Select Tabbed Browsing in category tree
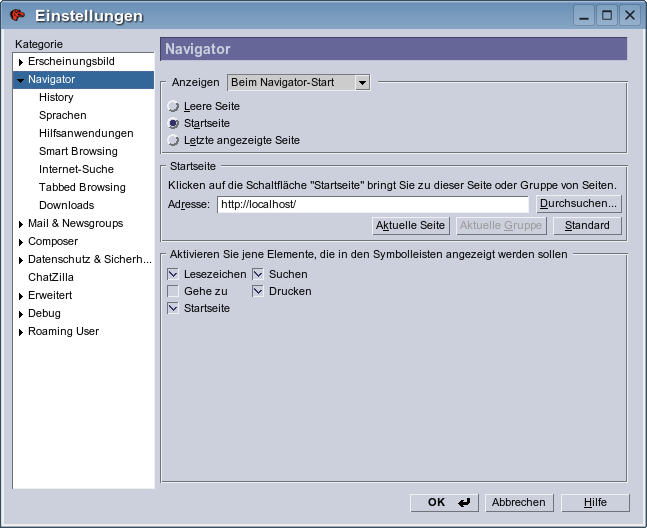The image size is (647, 528). tap(82, 187)
